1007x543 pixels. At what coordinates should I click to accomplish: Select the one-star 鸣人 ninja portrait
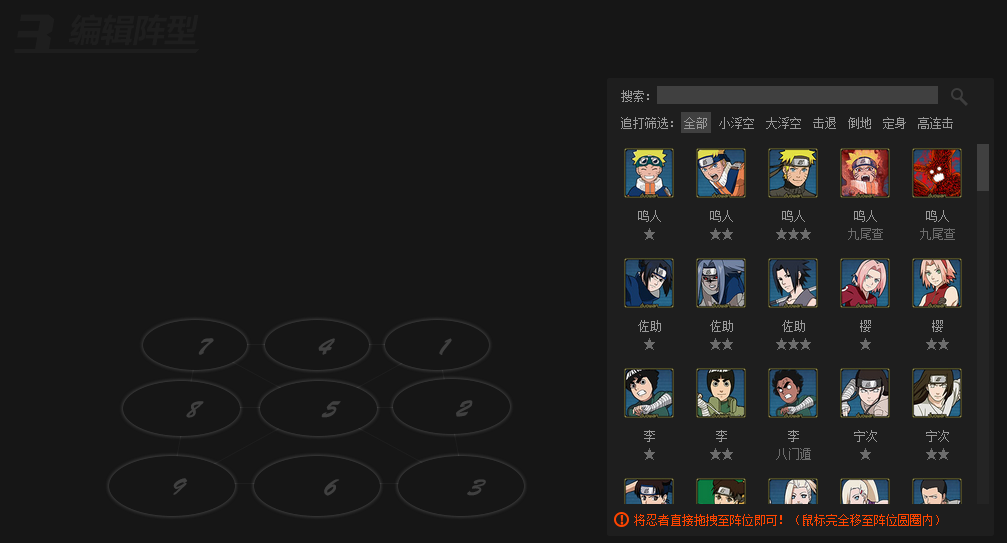coord(649,173)
